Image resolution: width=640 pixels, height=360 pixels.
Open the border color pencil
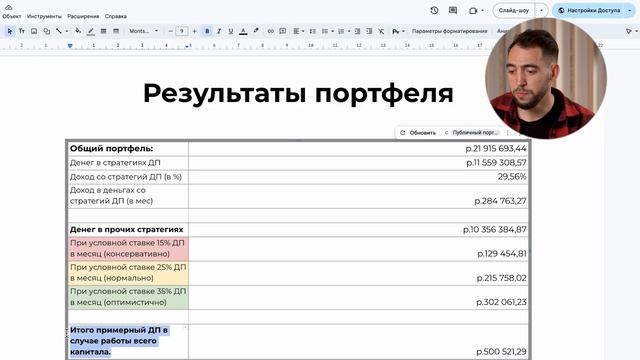91,31
